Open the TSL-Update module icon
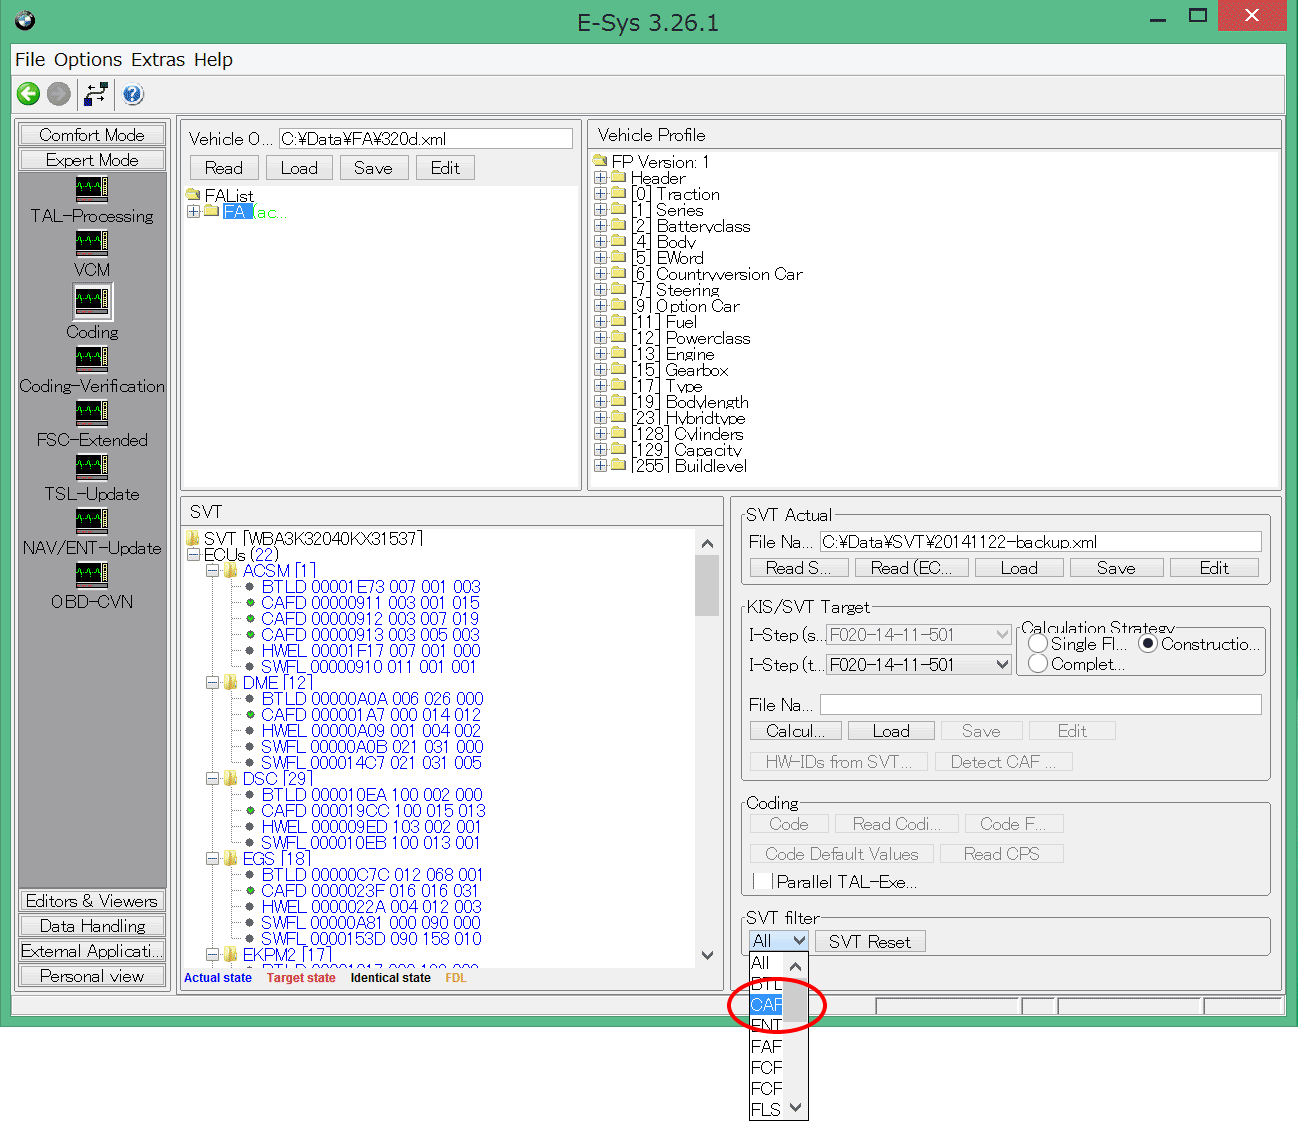 (x=92, y=466)
